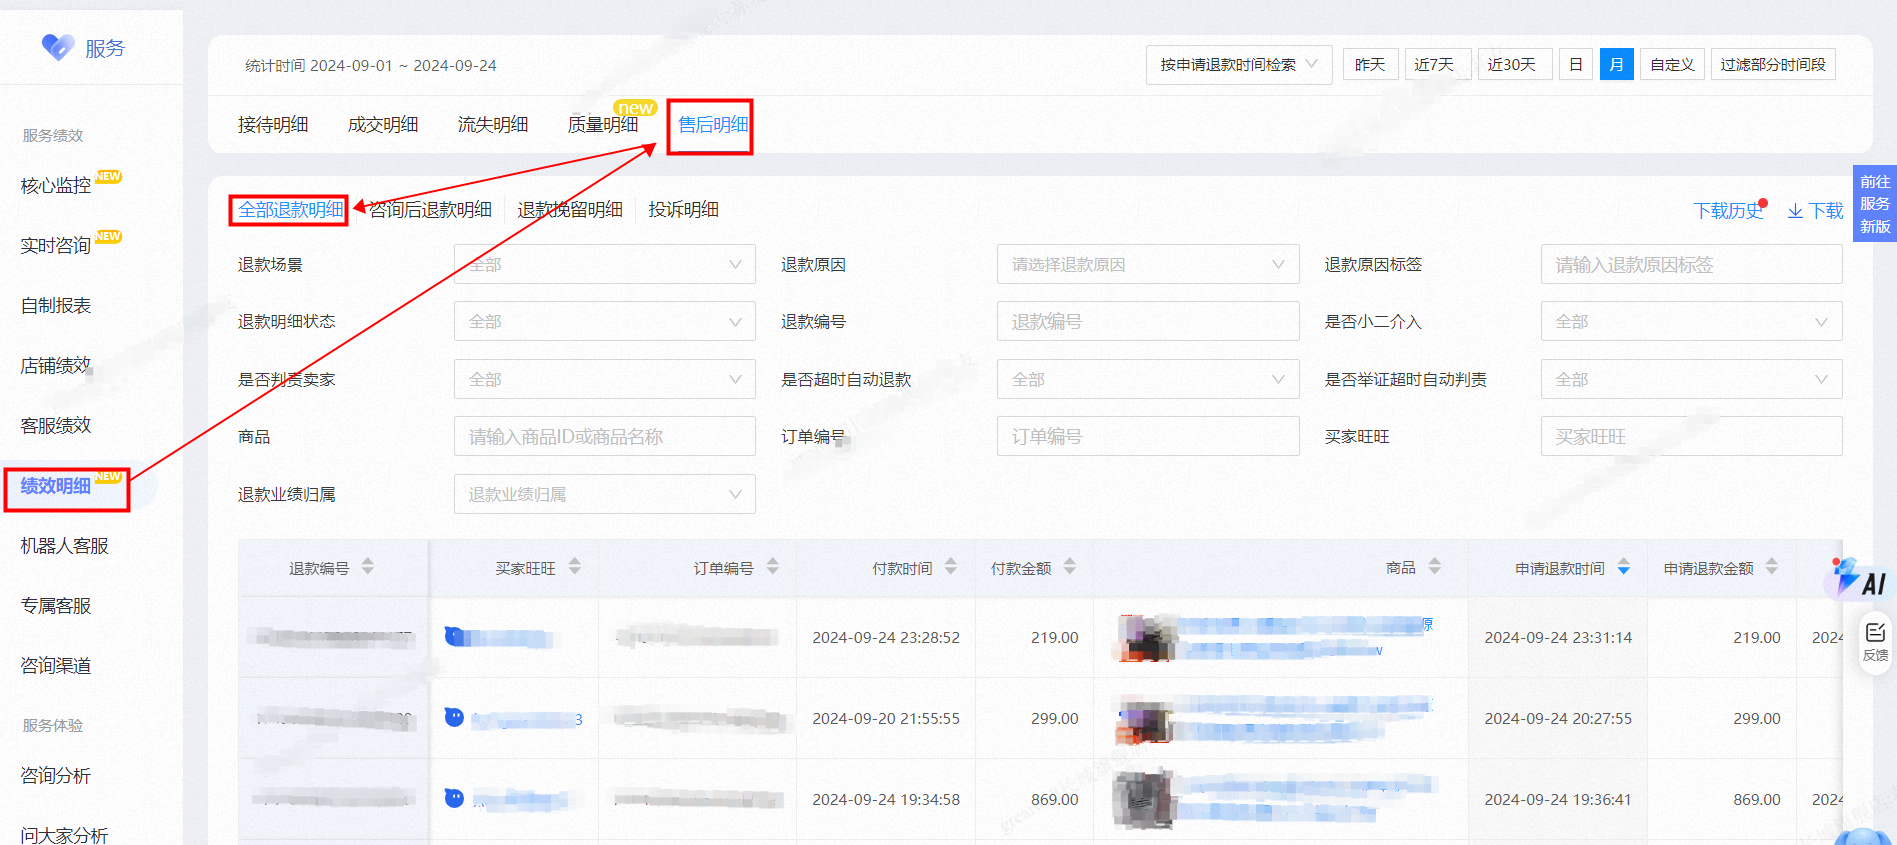Sort by 买家旺旺 column arrows
This screenshot has height=845, width=1897.
pos(575,567)
